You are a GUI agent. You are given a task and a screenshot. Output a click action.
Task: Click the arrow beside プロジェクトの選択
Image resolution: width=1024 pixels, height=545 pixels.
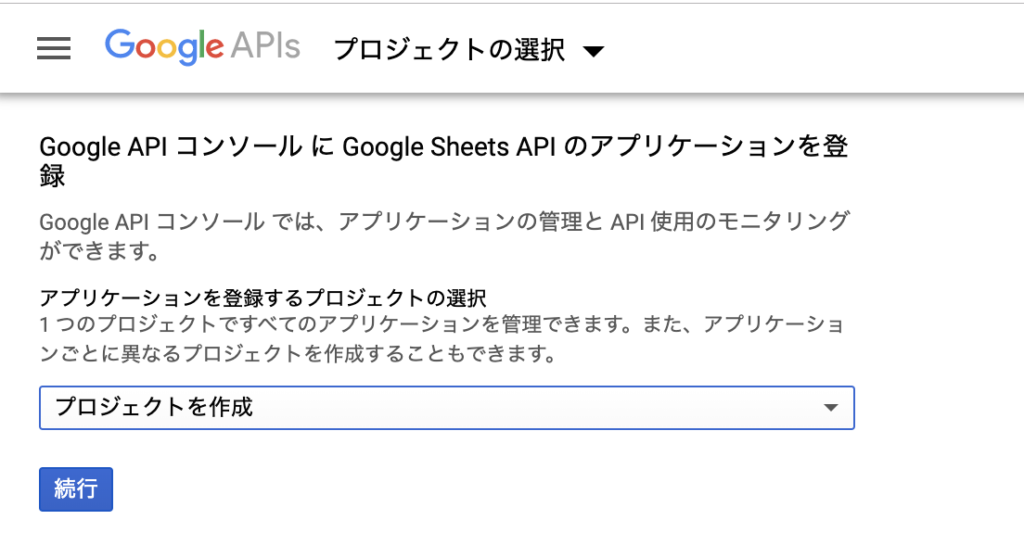pyautogui.click(x=593, y=51)
